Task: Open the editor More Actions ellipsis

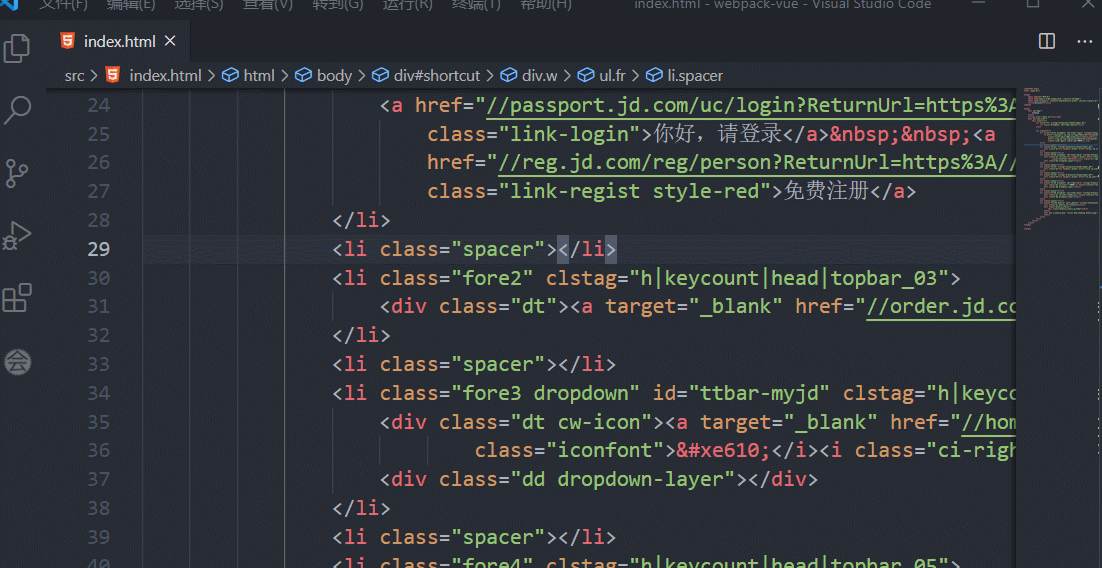Action: click(1084, 41)
